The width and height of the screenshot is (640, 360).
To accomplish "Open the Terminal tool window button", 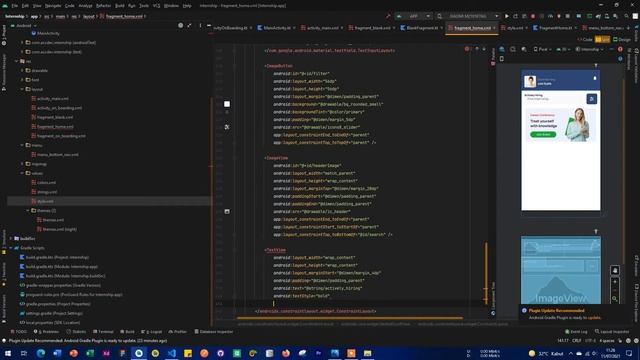I will coord(103,332).
